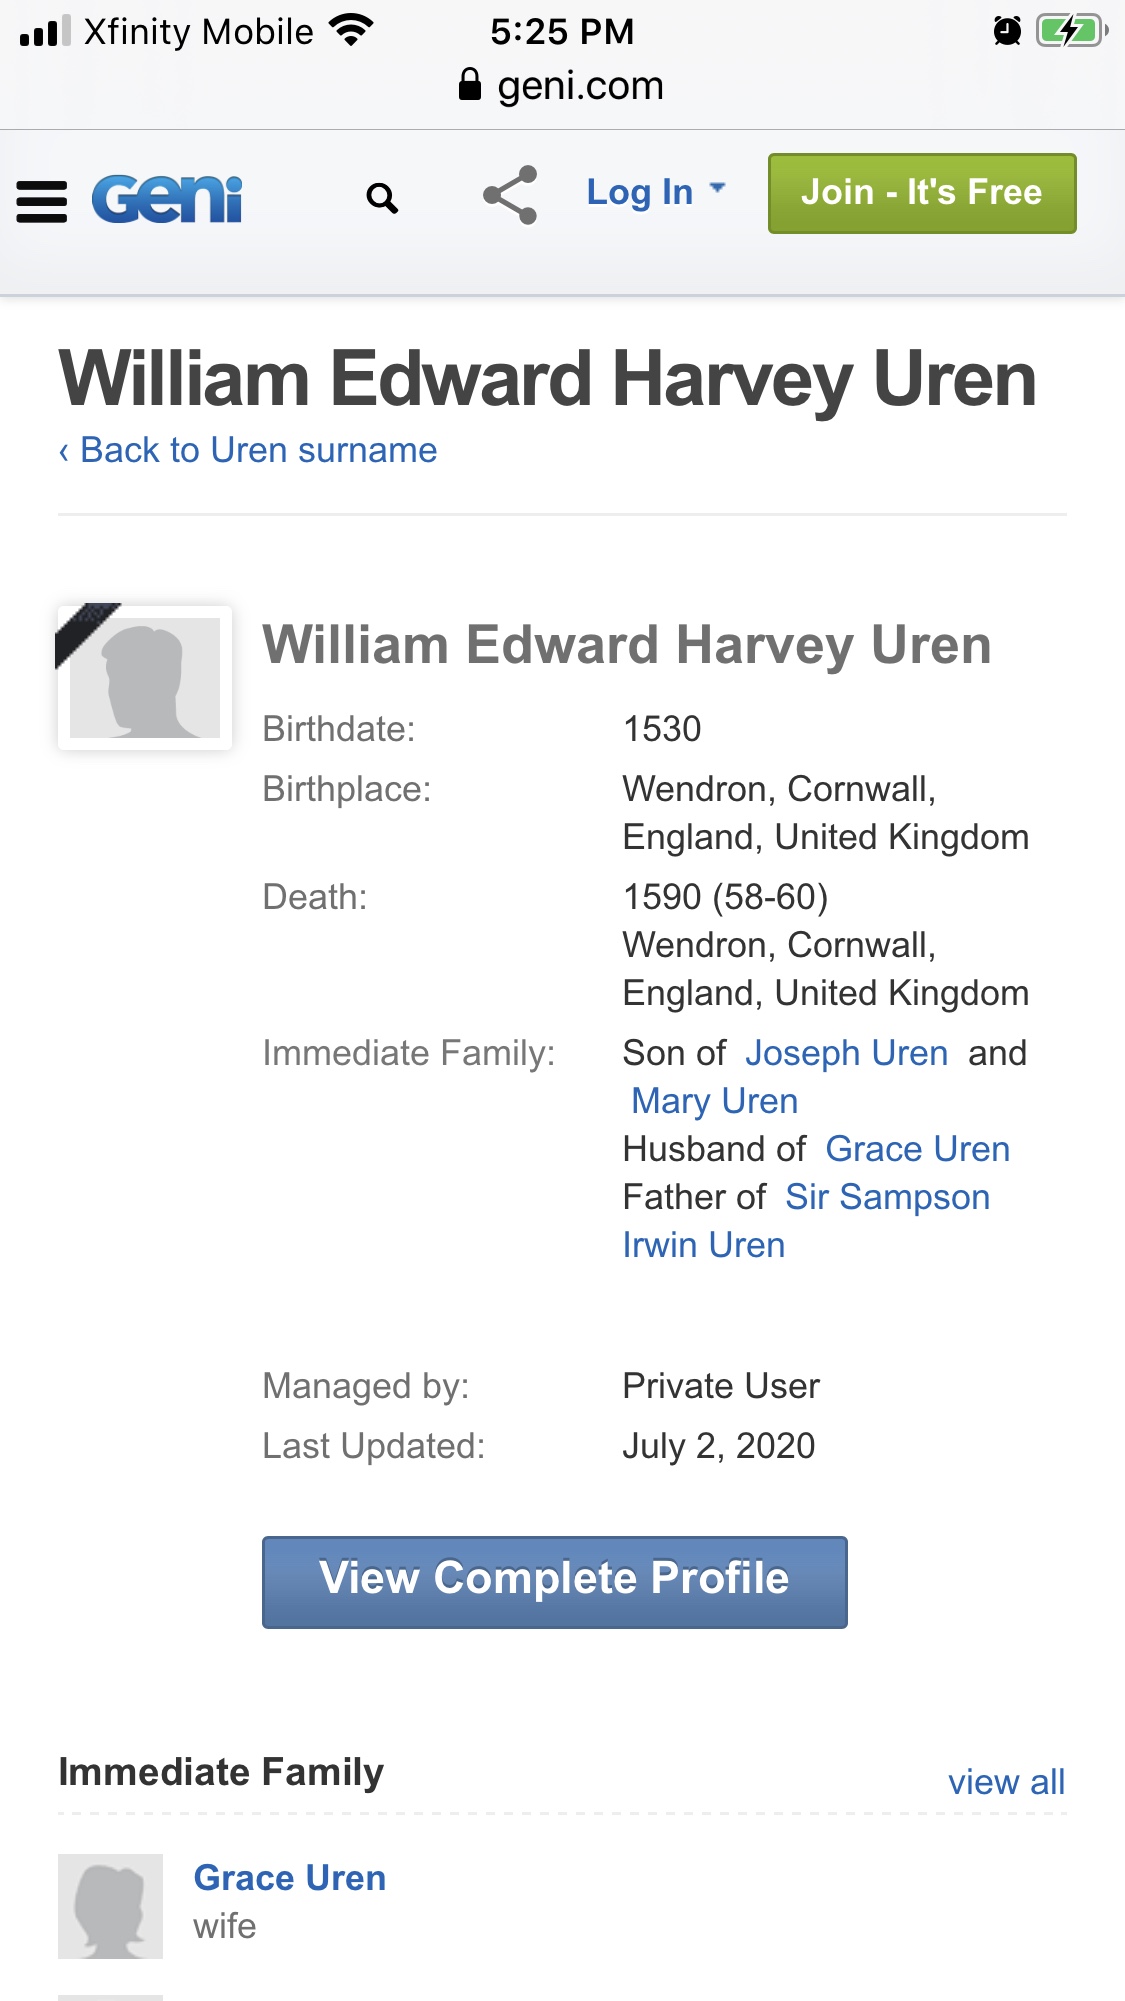Tap the geni.com address bar
The width and height of the screenshot is (1125, 2001).
[580, 86]
